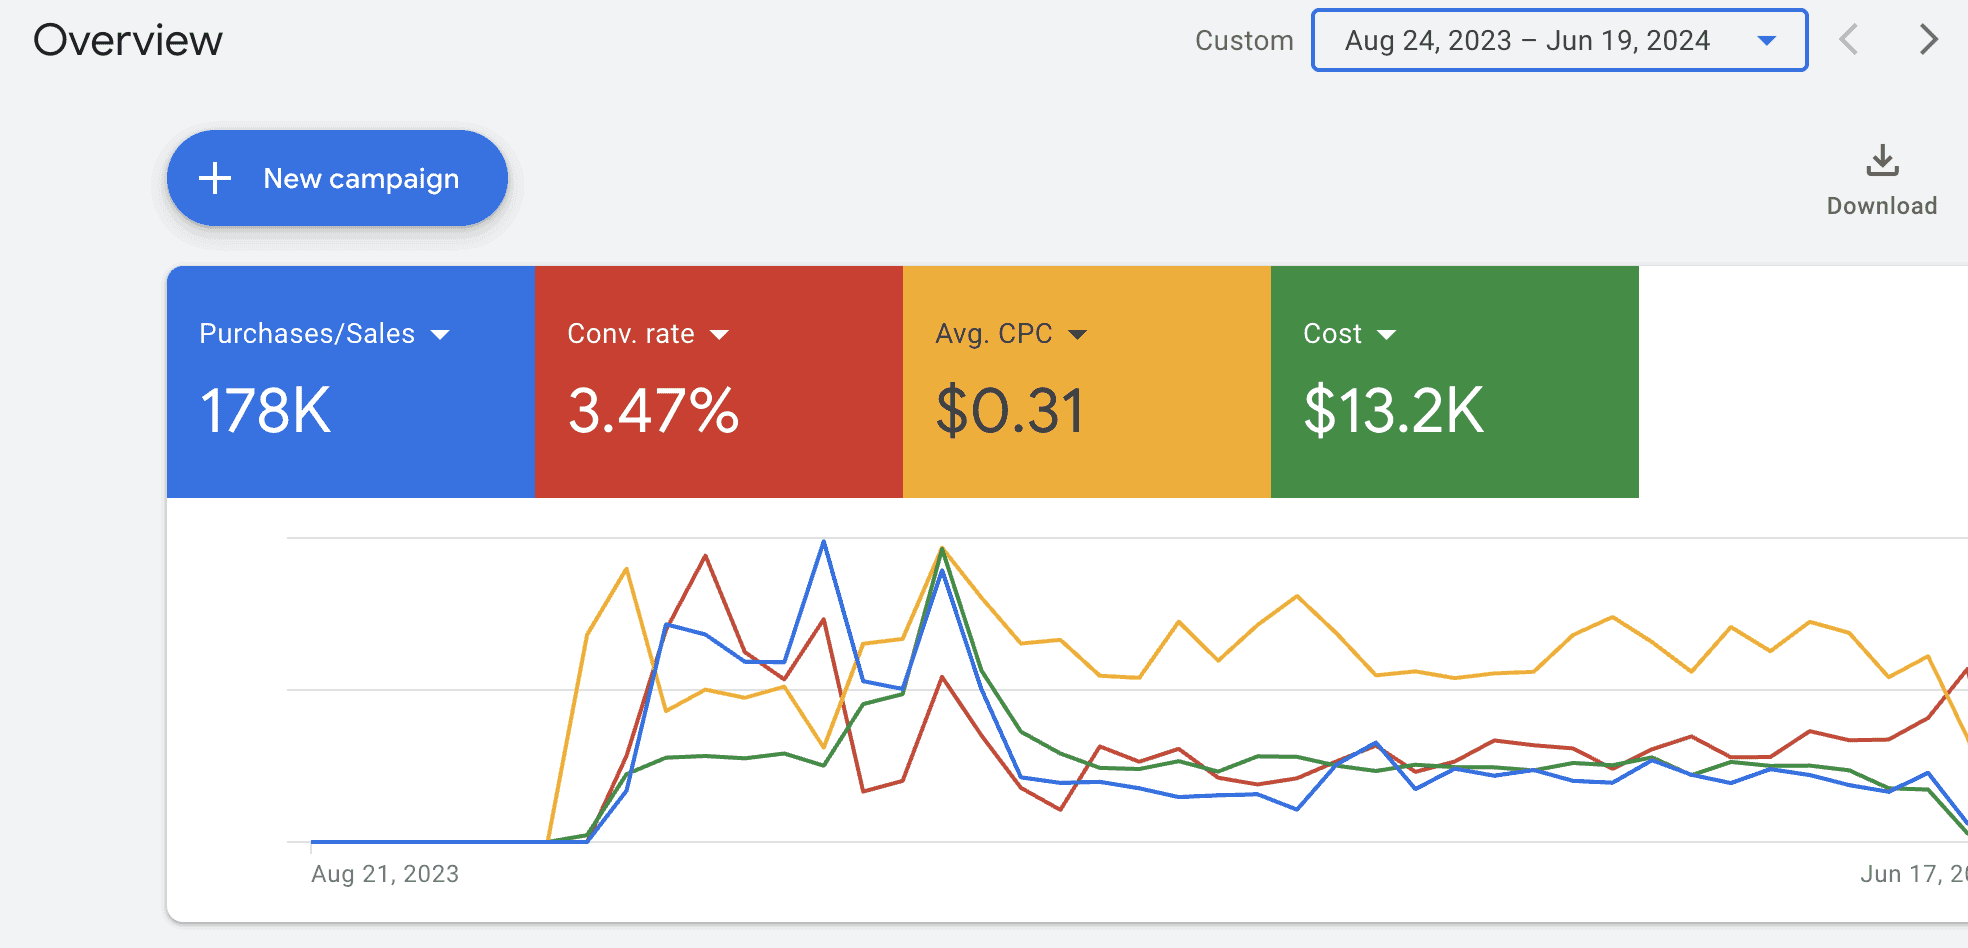
Task: Click the New campaign button text
Action: [x=361, y=179]
